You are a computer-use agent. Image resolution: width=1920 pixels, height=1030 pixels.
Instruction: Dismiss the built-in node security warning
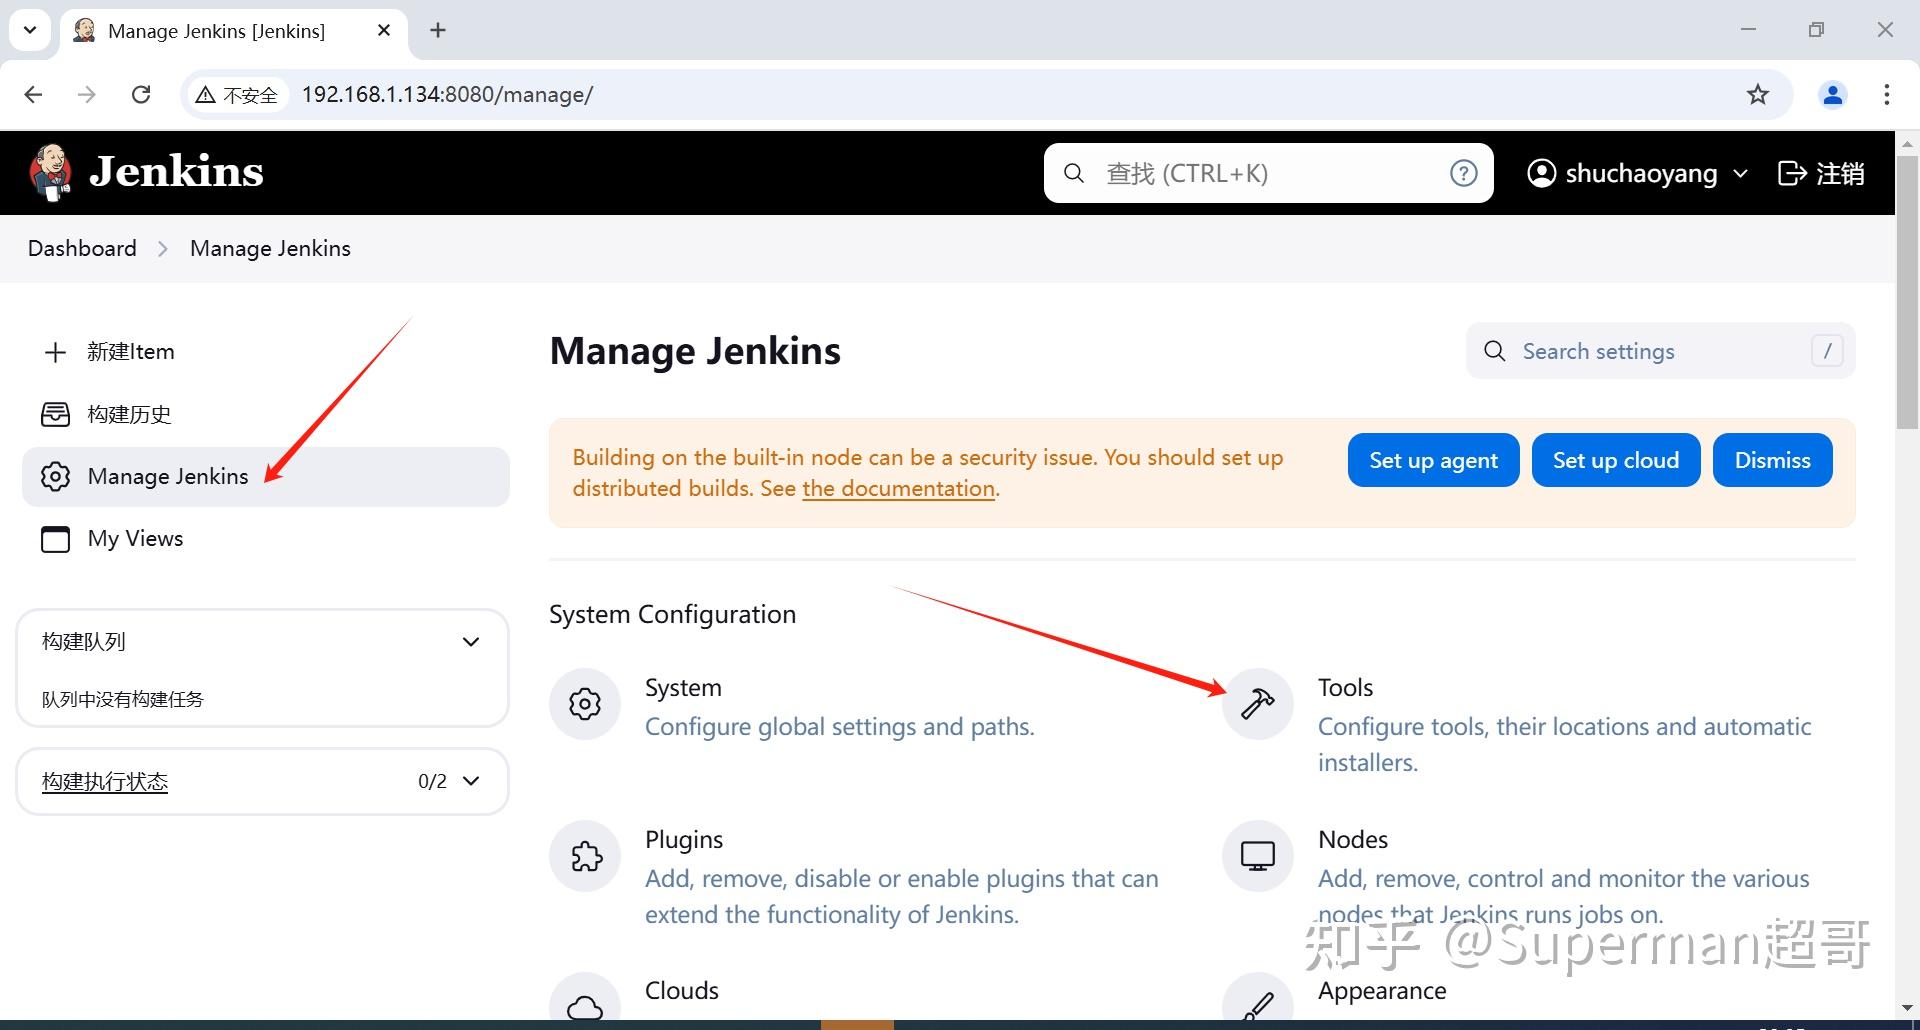pyautogui.click(x=1771, y=459)
